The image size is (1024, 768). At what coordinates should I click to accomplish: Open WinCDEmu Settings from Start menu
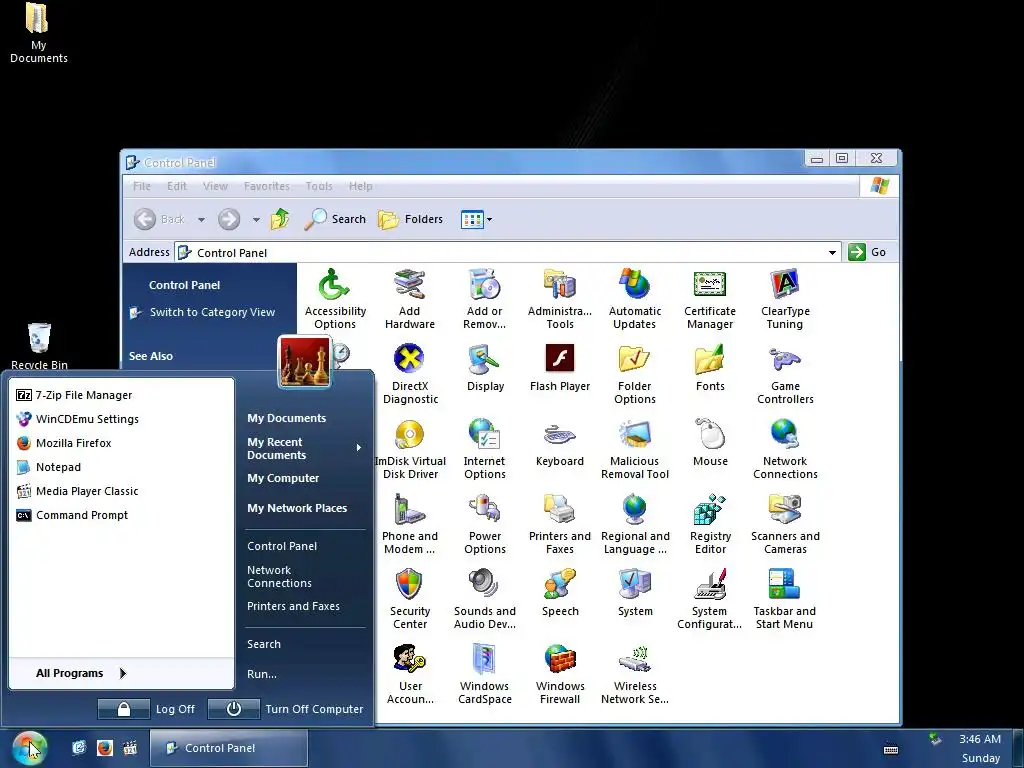click(121, 419)
